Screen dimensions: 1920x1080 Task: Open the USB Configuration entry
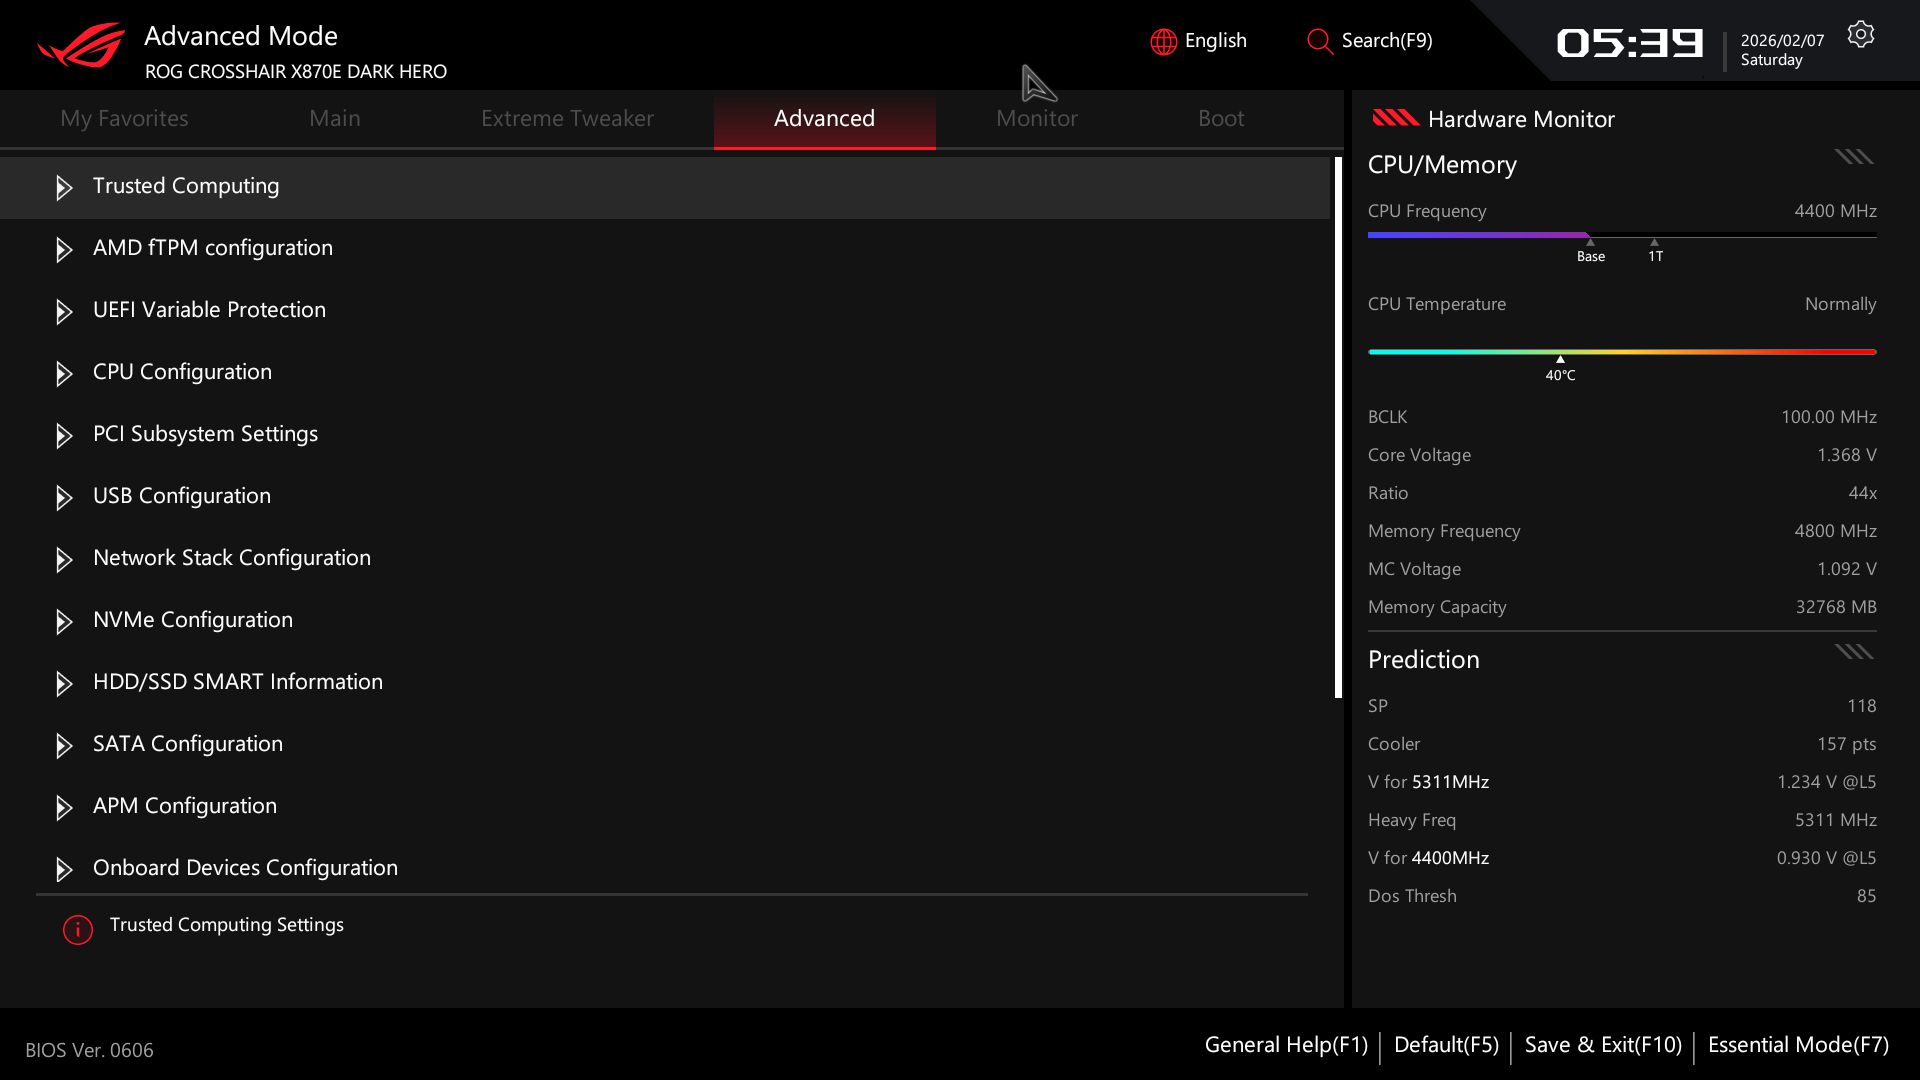point(181,495)
